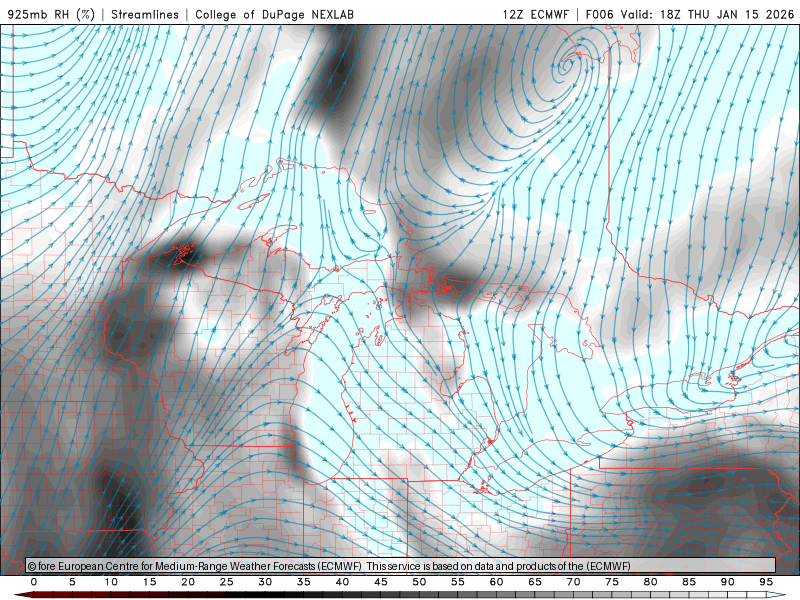Click the '0' label on the color scale
The width and height of the screenshot is (800, 600).
point(34,582)
